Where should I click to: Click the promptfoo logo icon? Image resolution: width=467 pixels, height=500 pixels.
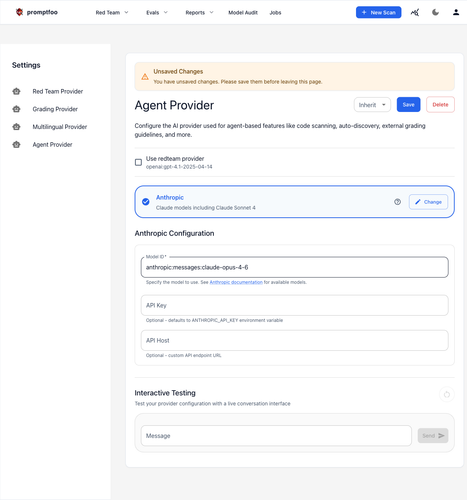pos(19,12)
